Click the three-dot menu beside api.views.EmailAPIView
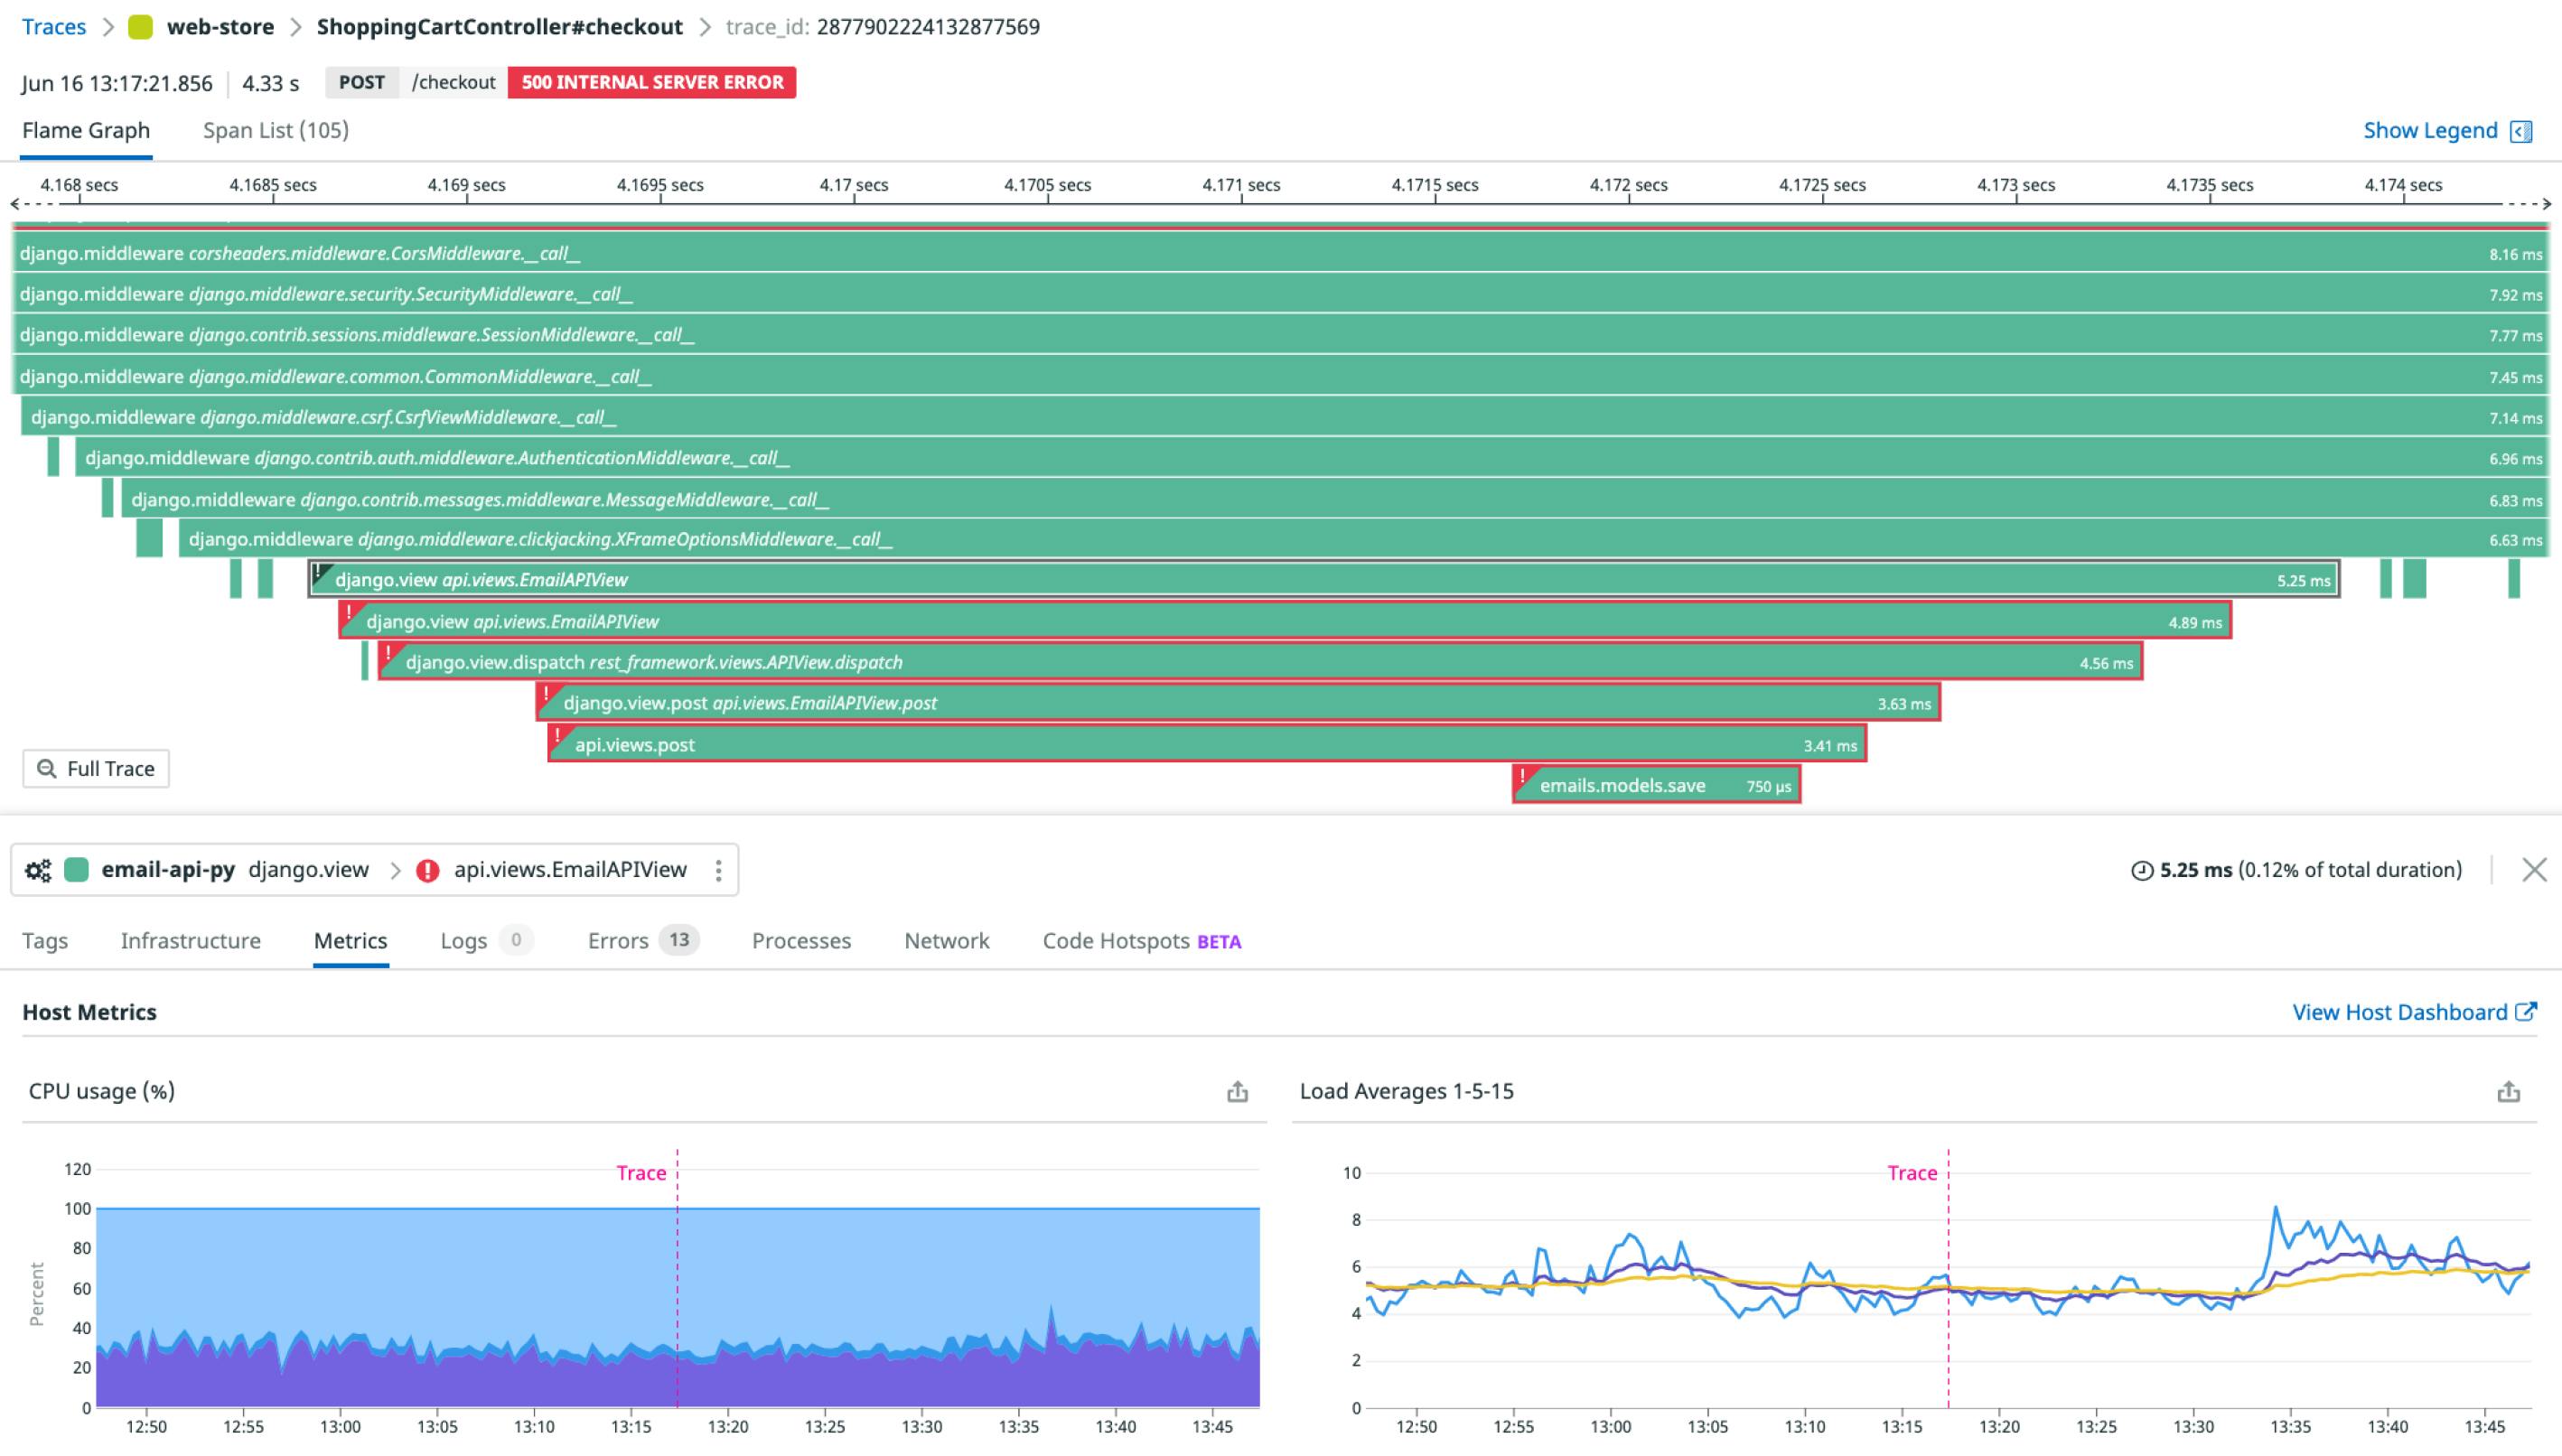This screenshot has width=2562, height=1456. point(718,870)
